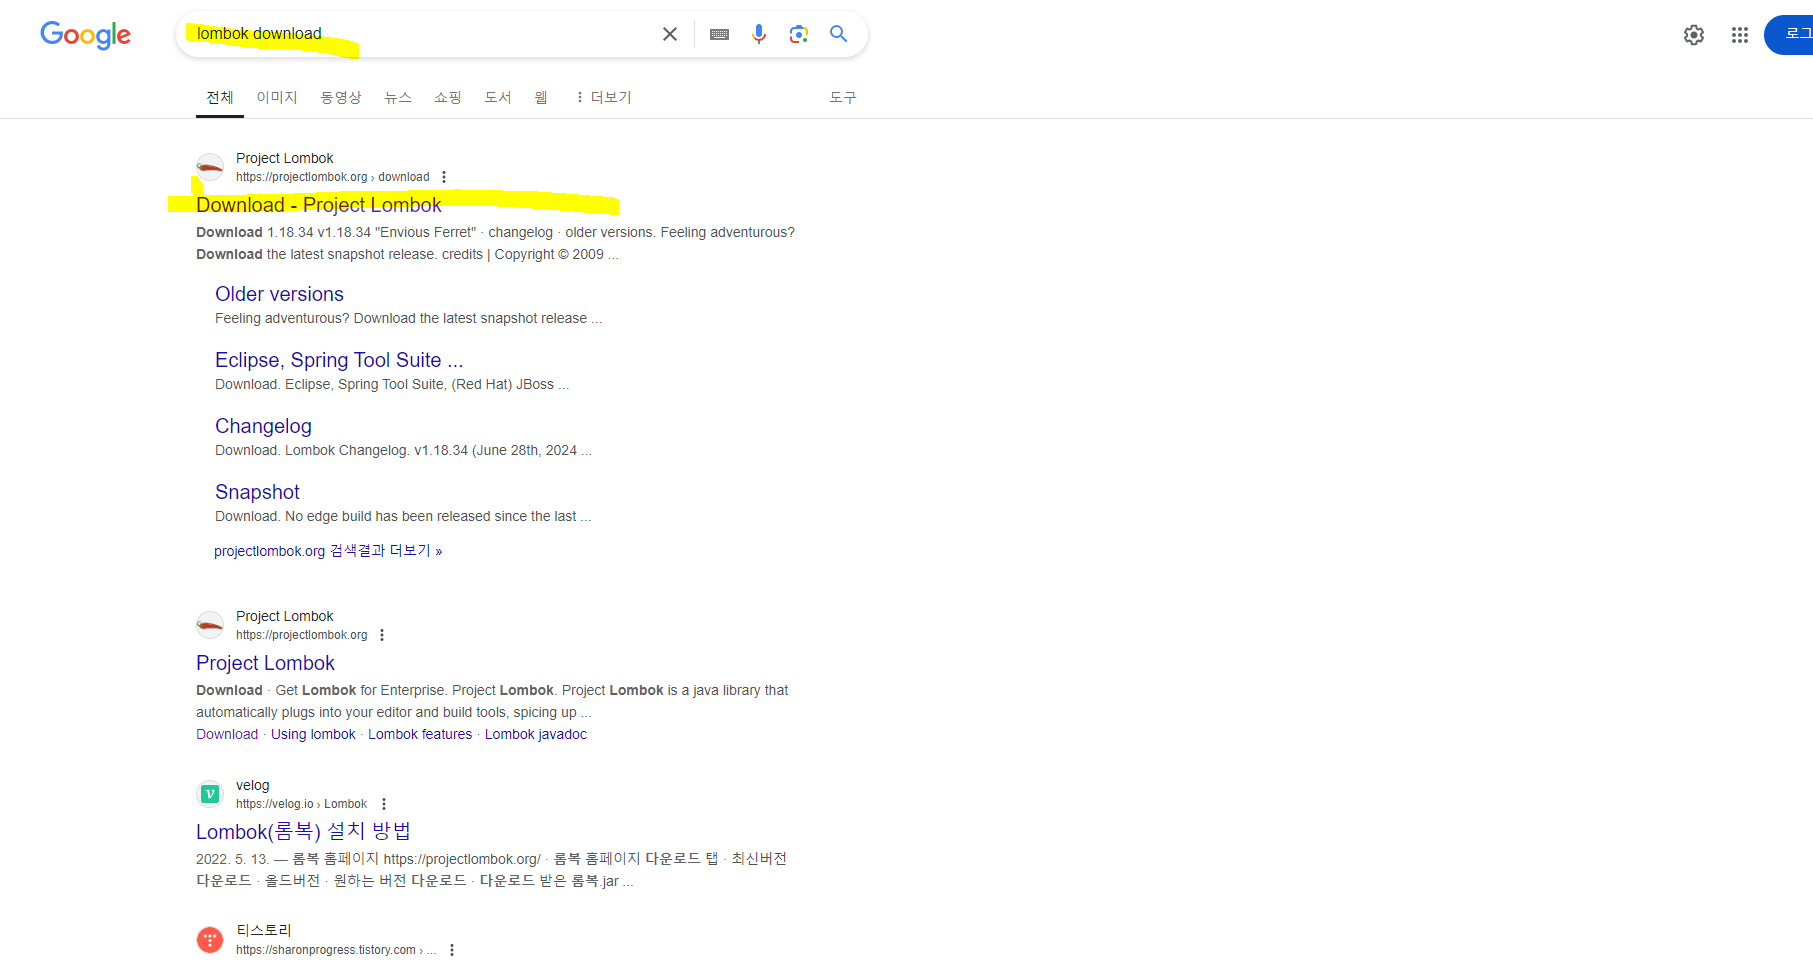This screenshot has width=1813, height=963.
Task: Switch to the 웹 tab
Action: (541, 97)
